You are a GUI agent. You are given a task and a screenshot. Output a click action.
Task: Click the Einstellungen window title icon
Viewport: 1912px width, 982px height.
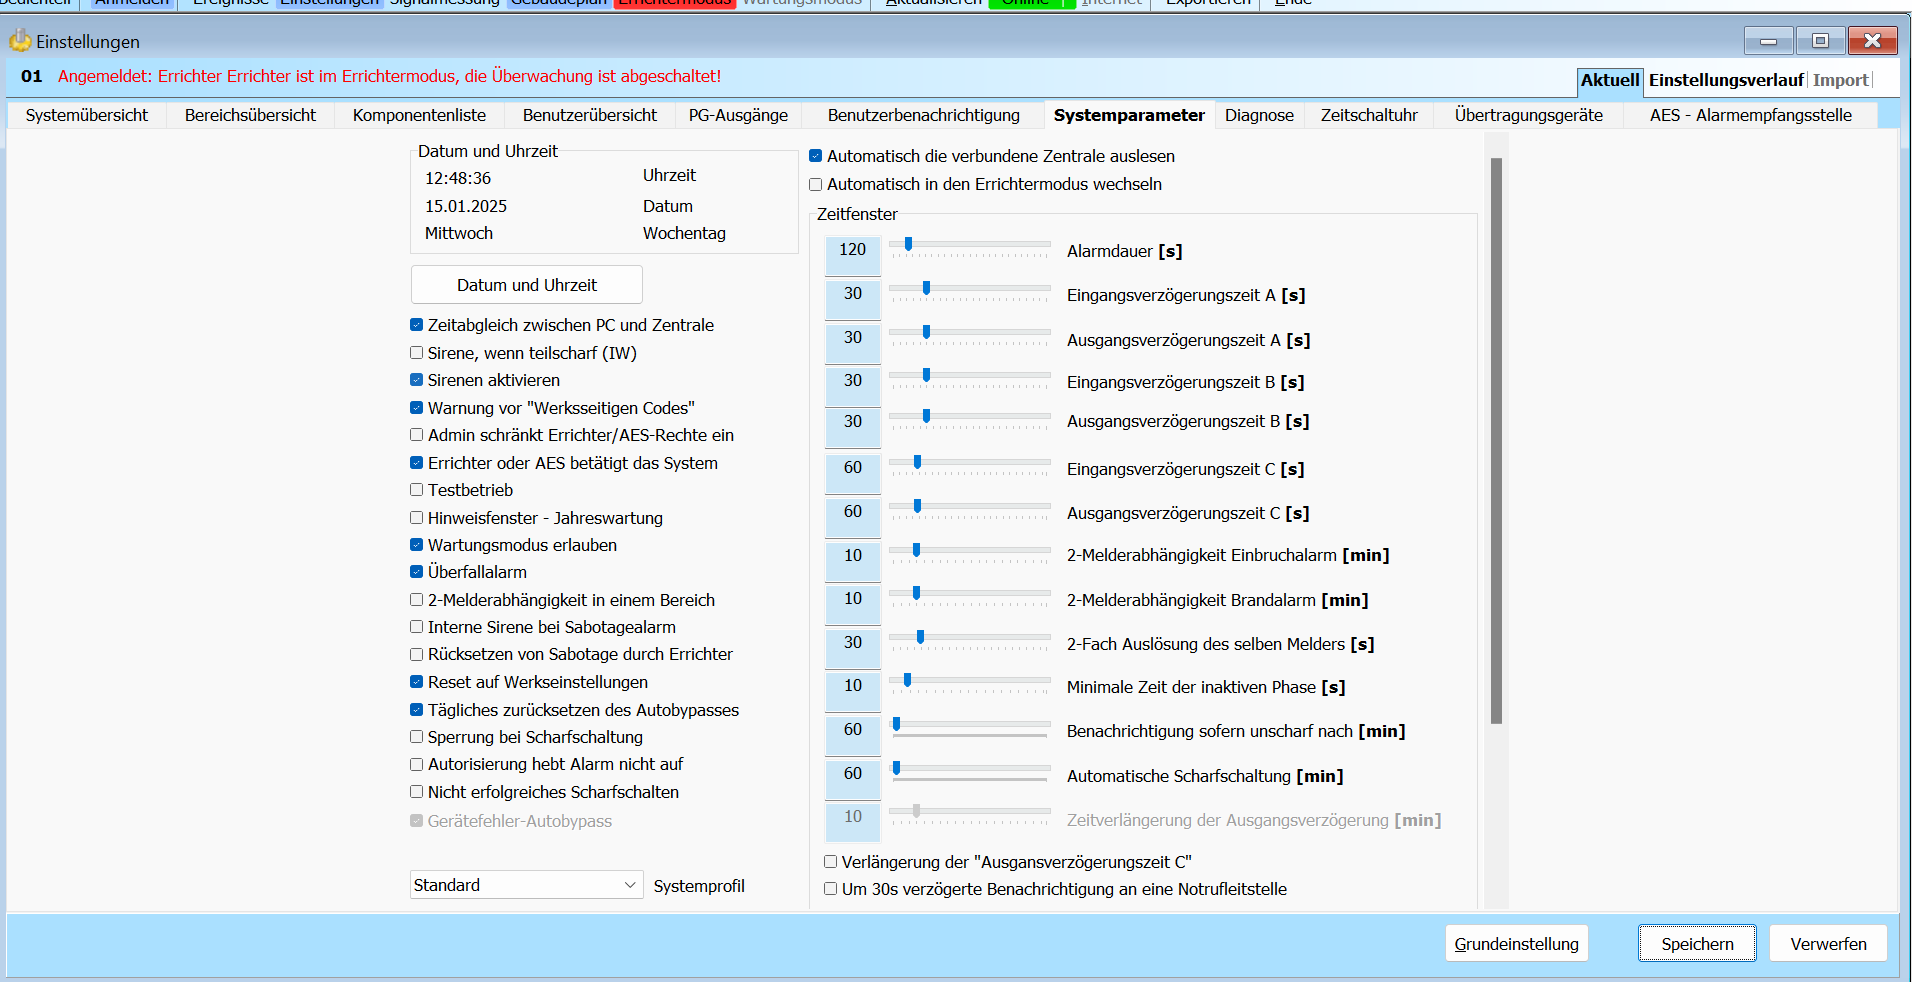pyautogui.click(x=20, y=41)
